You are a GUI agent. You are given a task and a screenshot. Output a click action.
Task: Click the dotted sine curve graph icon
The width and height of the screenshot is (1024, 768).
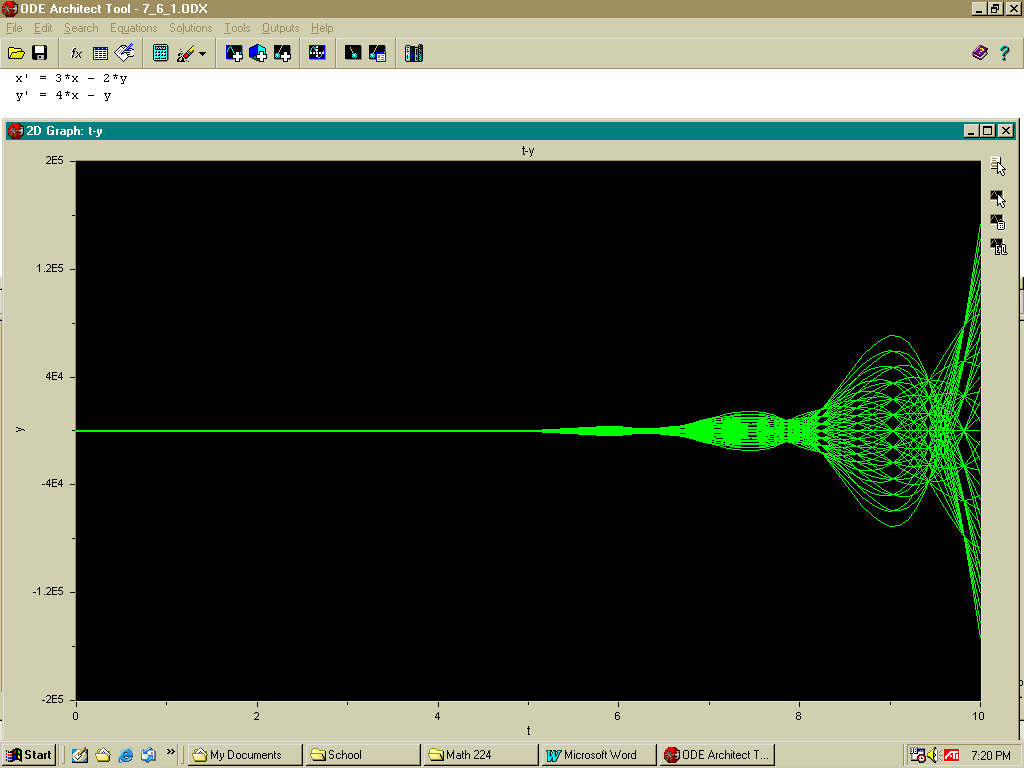[x=317, y=53]
